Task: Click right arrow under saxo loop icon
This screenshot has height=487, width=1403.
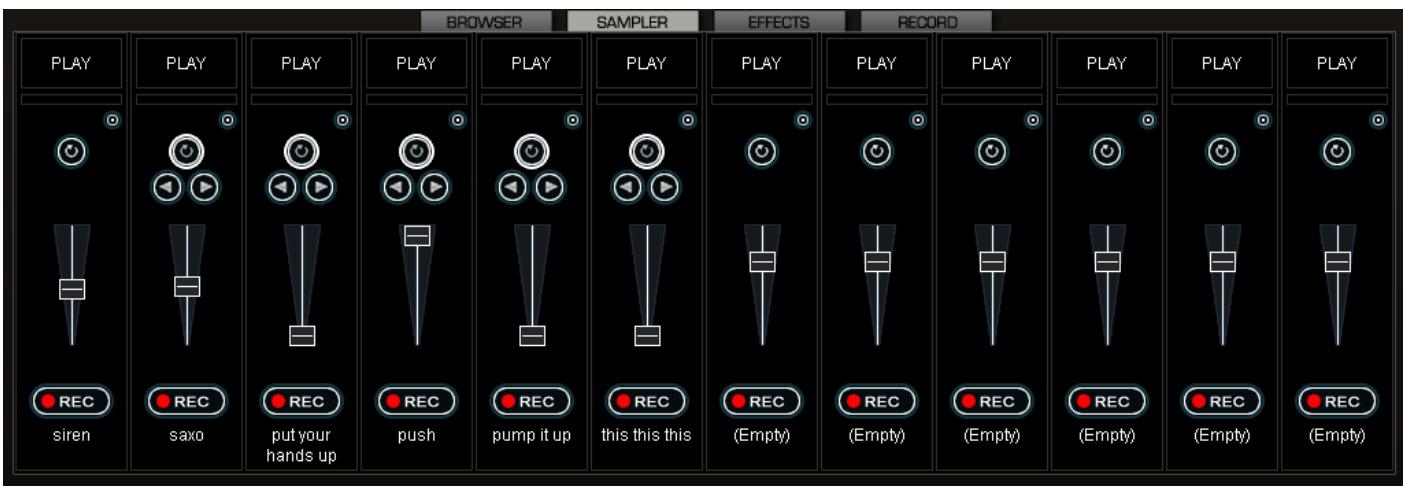Action: coord(204,187)
